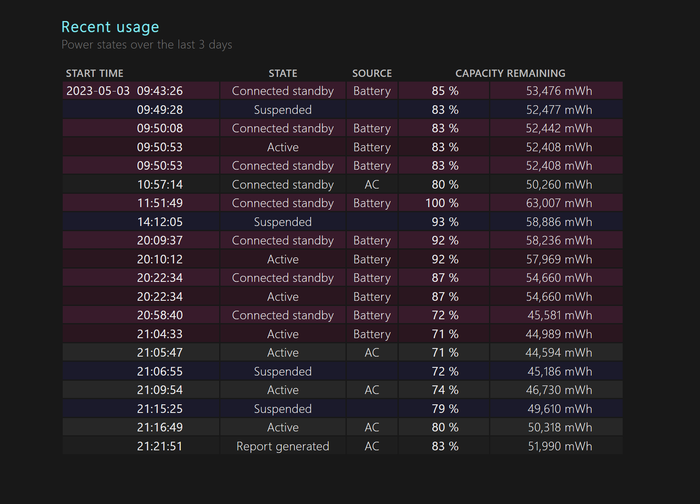Click the Suspended state at 14:12:05
The height and width of the screenshot is (504, 700).
283,222
